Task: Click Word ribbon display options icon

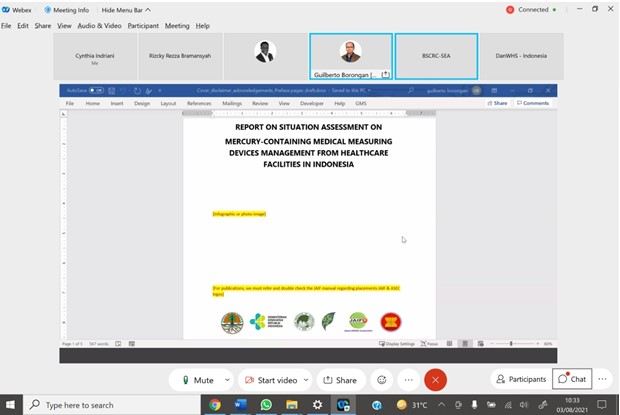Action: click(x=494, y=91)
